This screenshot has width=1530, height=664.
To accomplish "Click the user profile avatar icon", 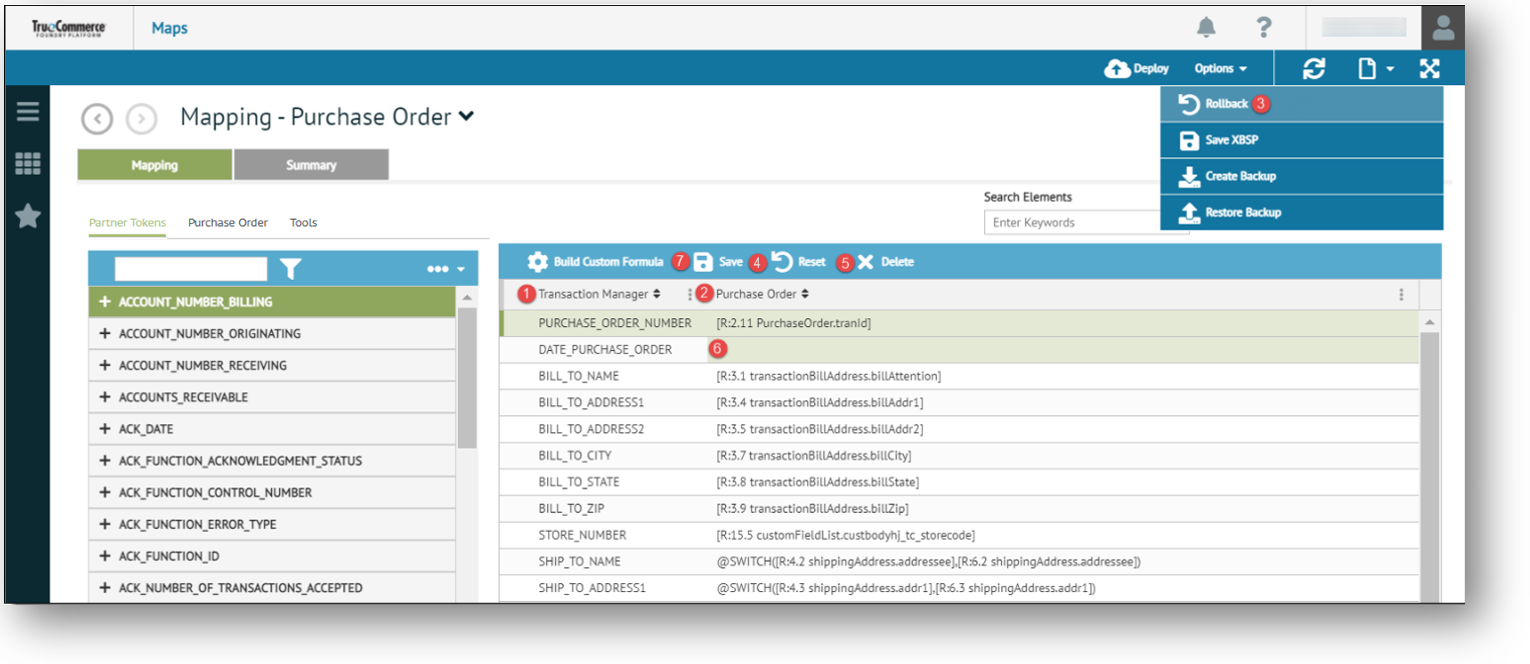I will [1443, 28].
